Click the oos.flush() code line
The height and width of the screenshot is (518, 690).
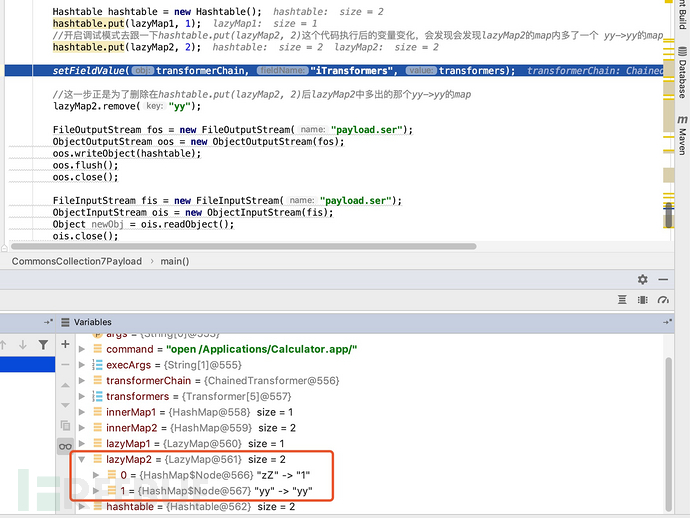coord(85,165)
